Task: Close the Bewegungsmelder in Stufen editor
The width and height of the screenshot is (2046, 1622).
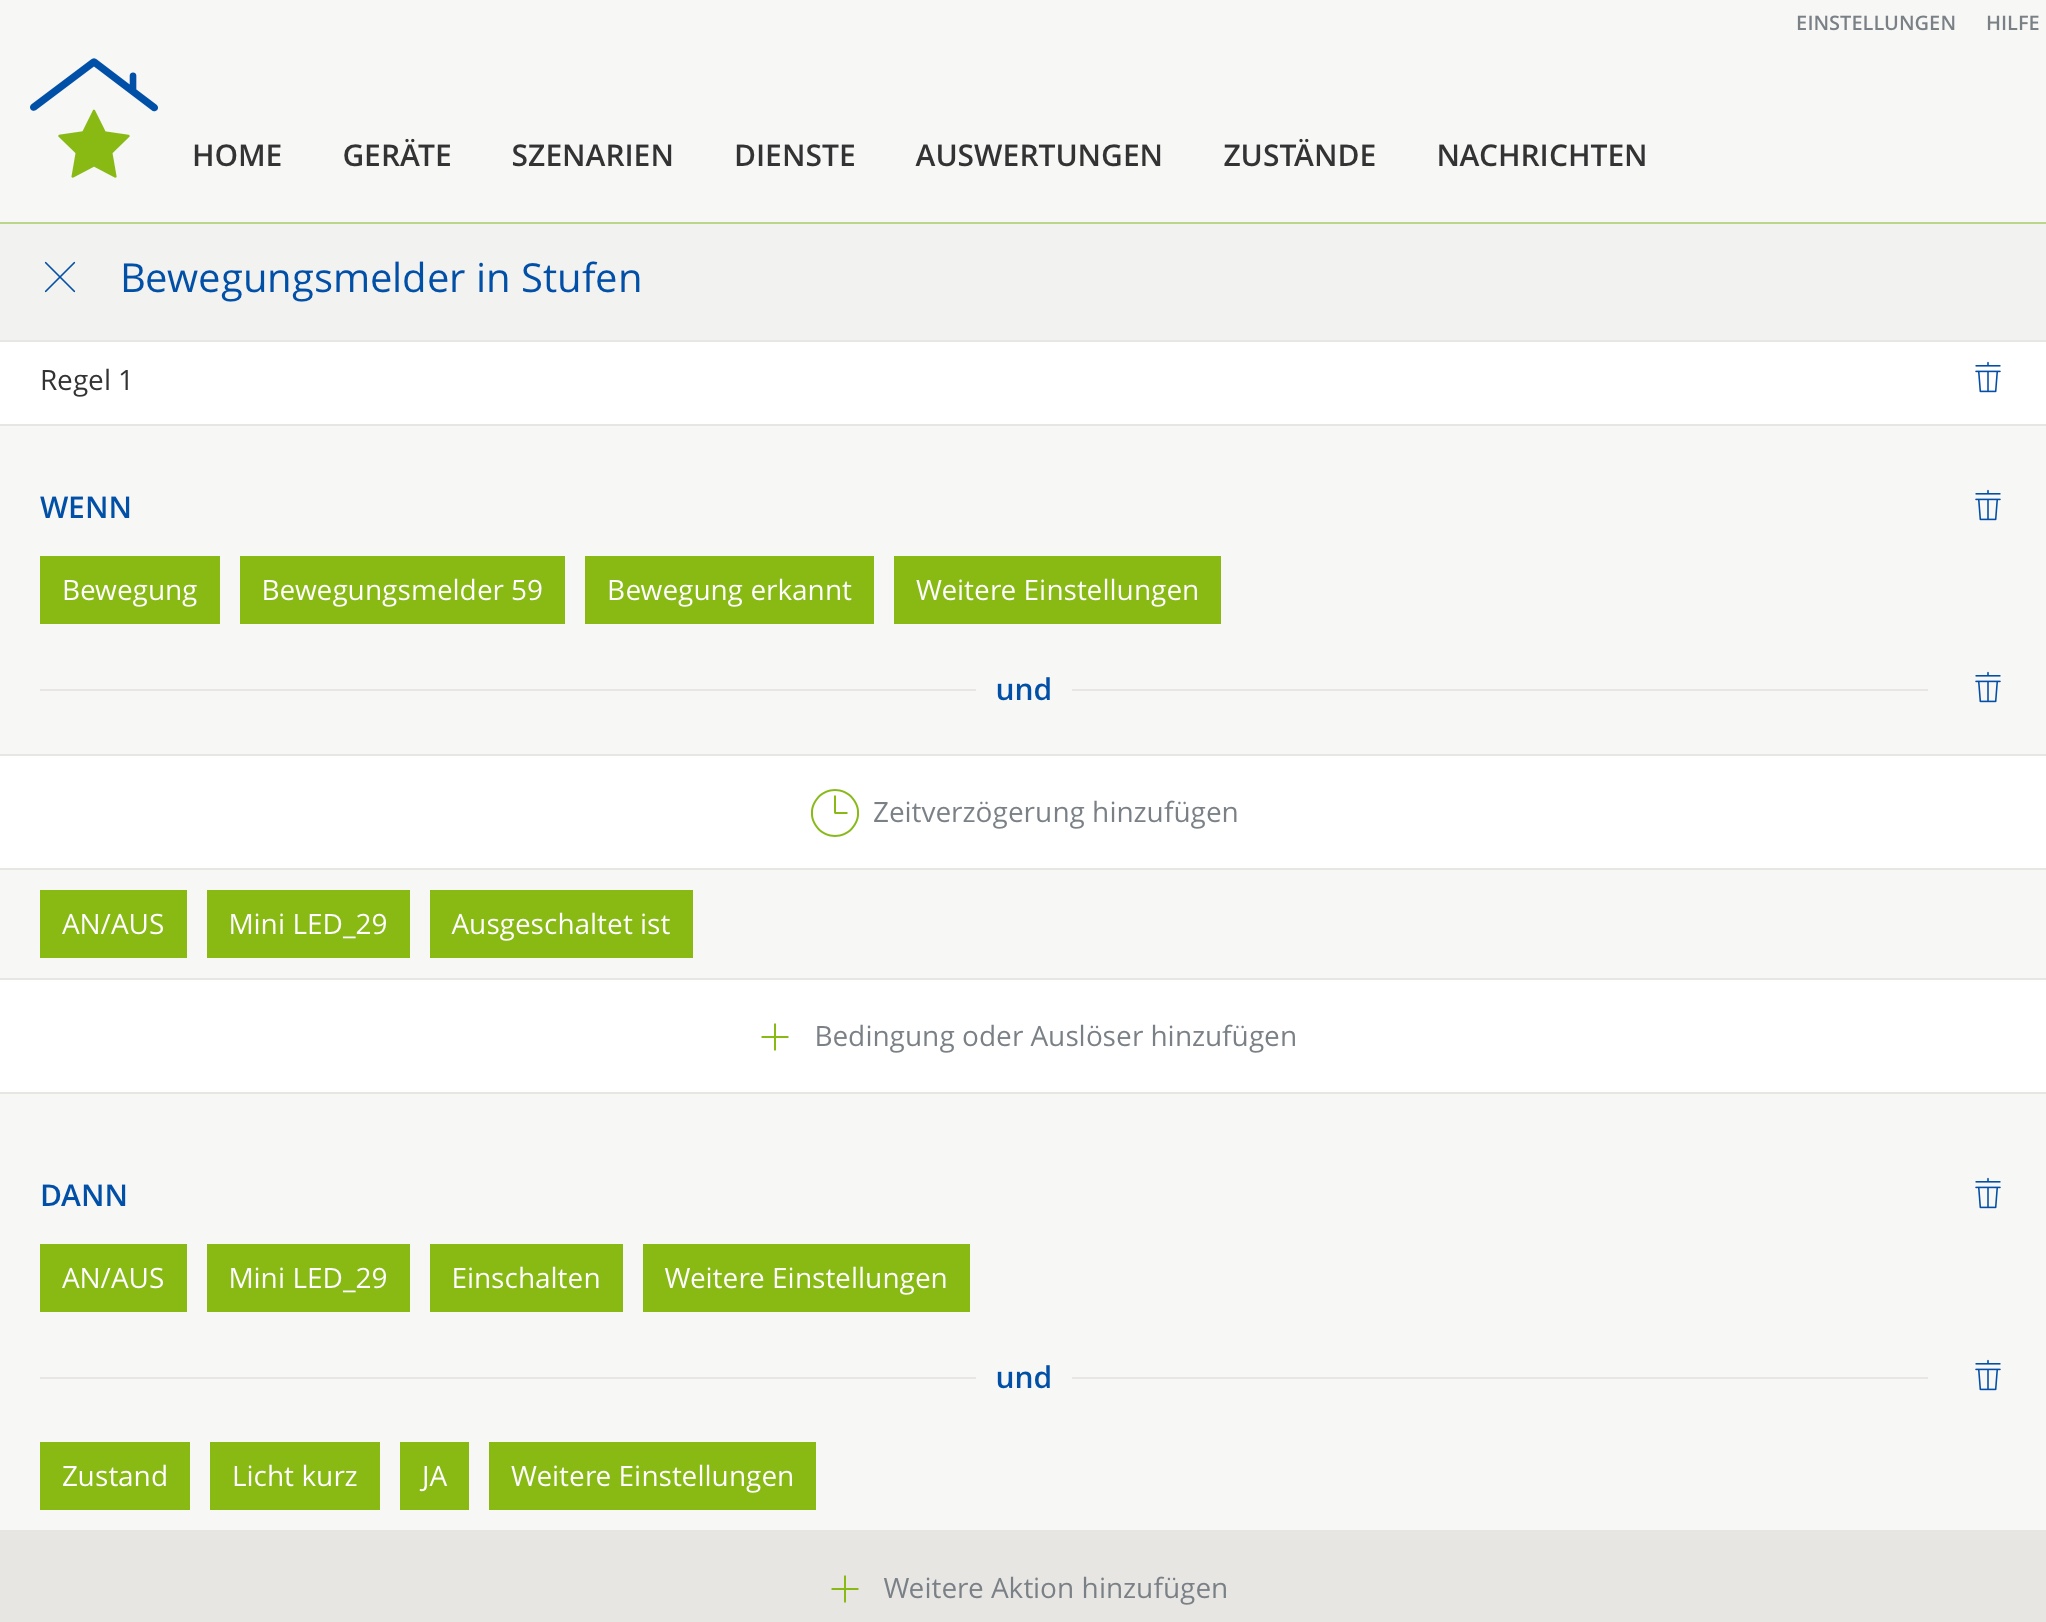Action: [60, 278]
